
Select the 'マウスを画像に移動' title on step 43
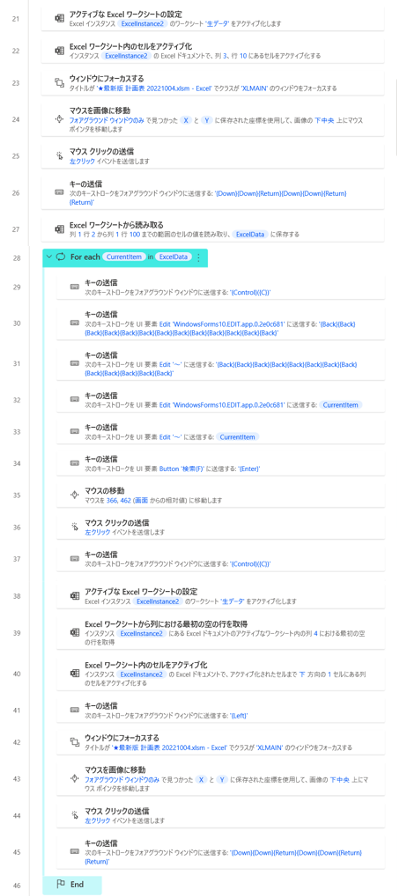pos(115,769)
